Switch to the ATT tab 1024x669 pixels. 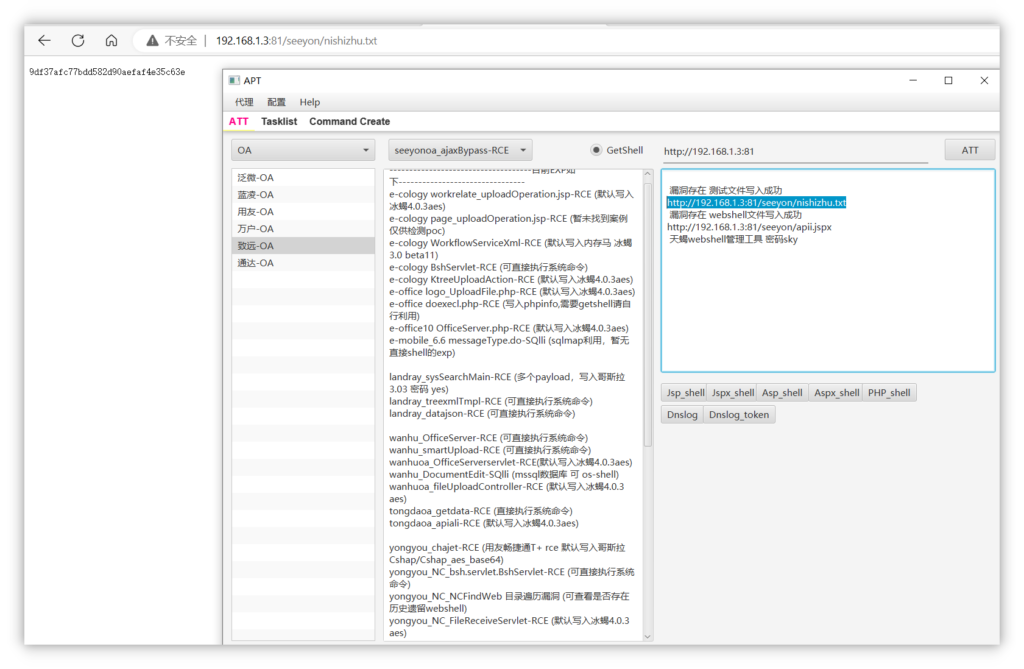point(238,122)
